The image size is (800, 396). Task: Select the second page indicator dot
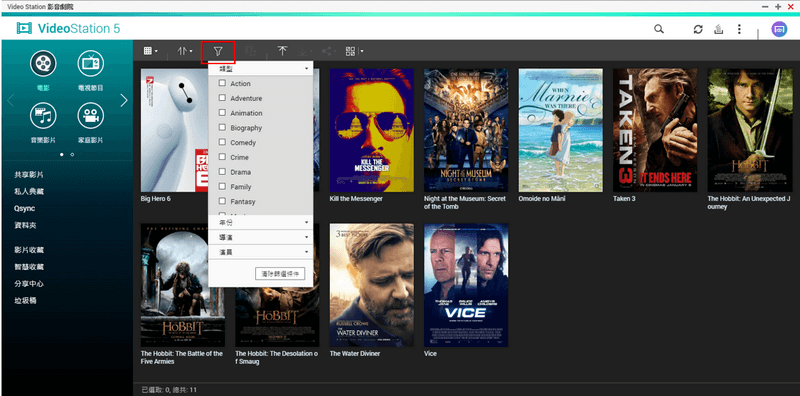(x=72, y=154)
